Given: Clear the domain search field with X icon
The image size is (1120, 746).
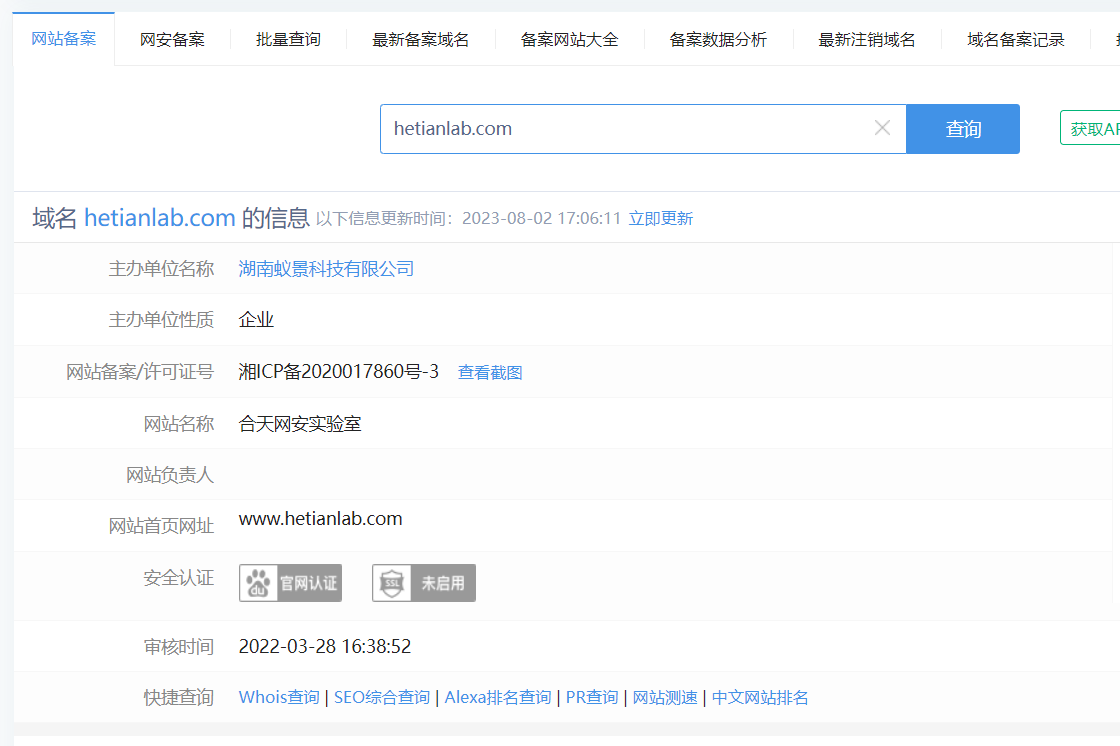Looking at the screenshot, I should pos(882,128).
